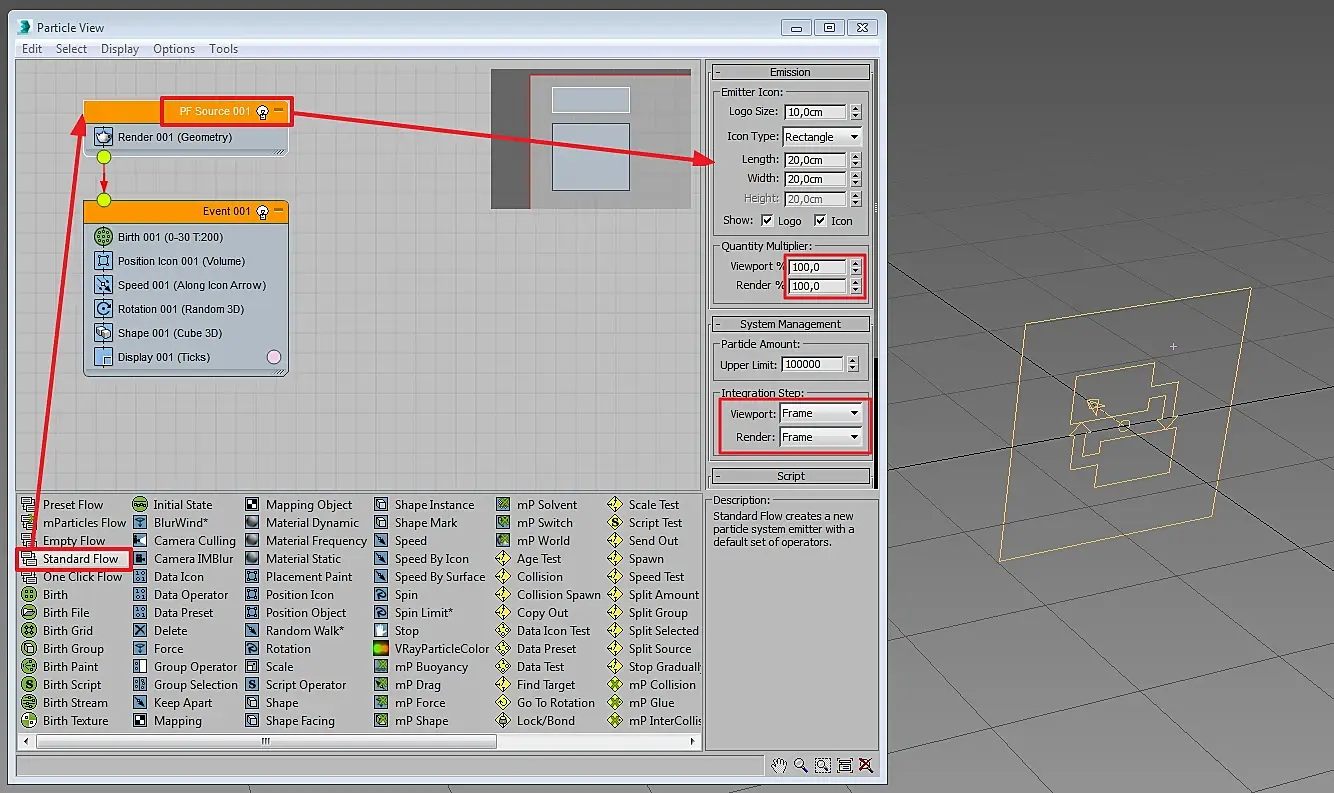This screenshot has width=1334, height=793.
Task: Open the Display menu
Action: coord(120,49)
